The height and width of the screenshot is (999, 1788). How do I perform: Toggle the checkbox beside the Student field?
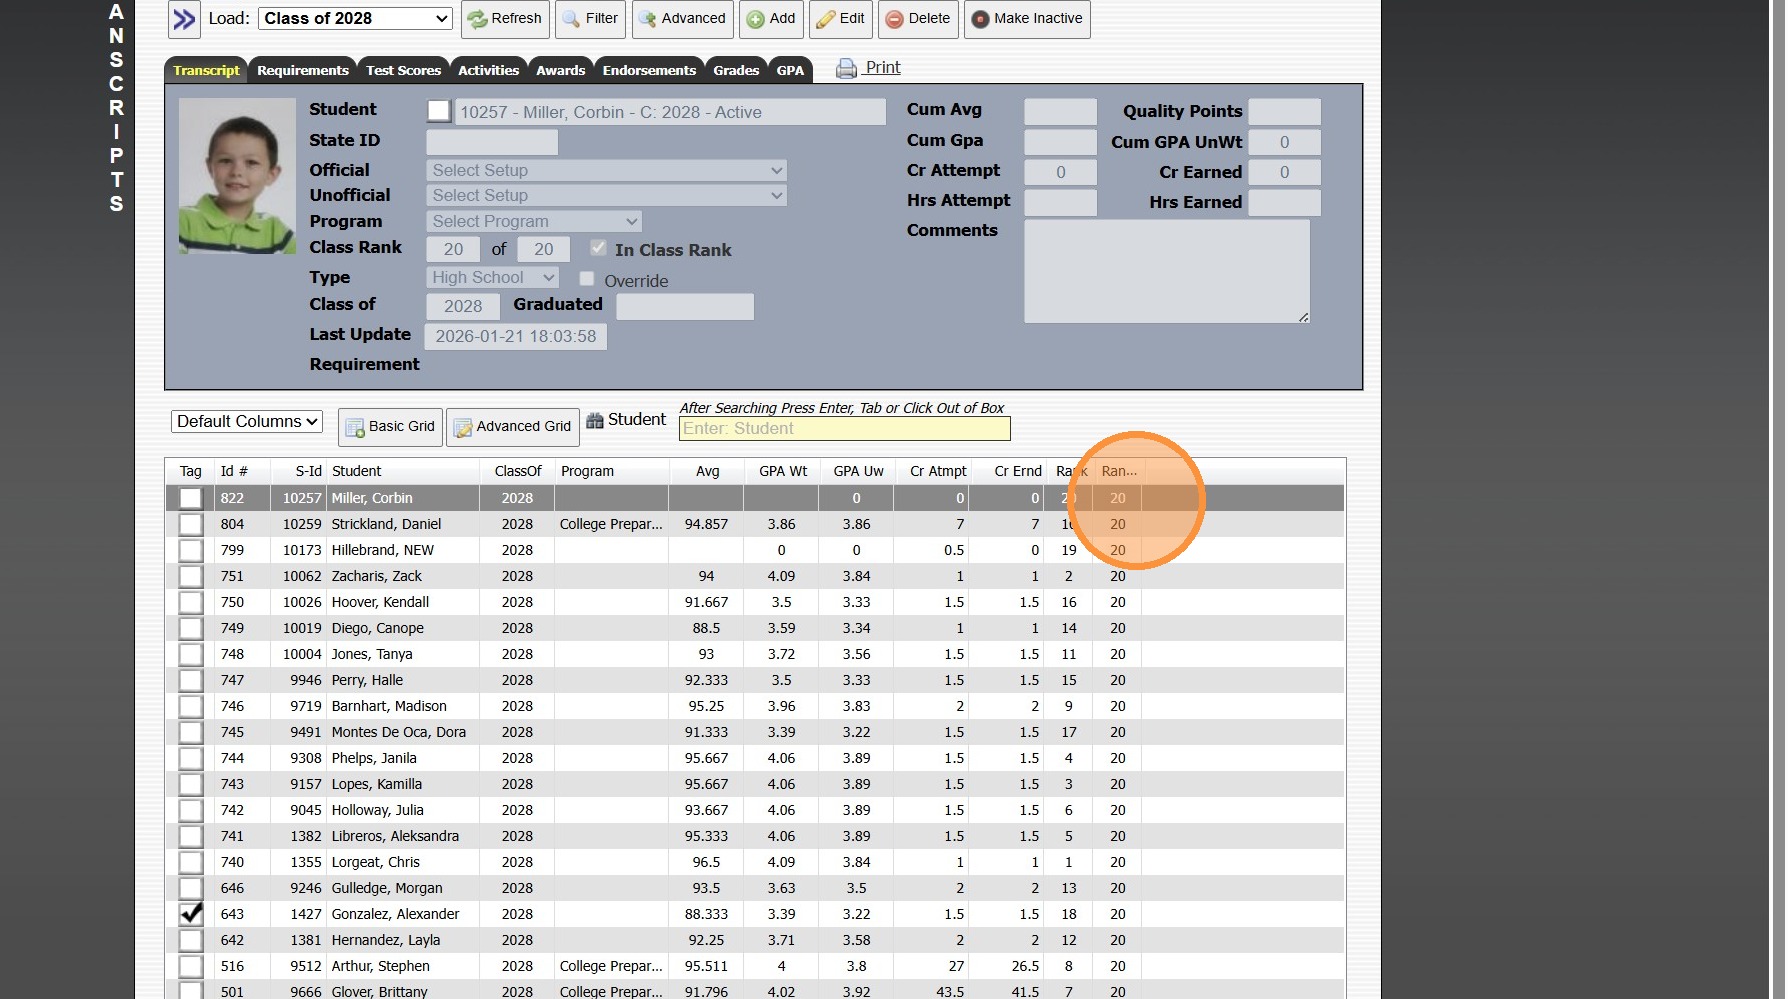point(439,111)
